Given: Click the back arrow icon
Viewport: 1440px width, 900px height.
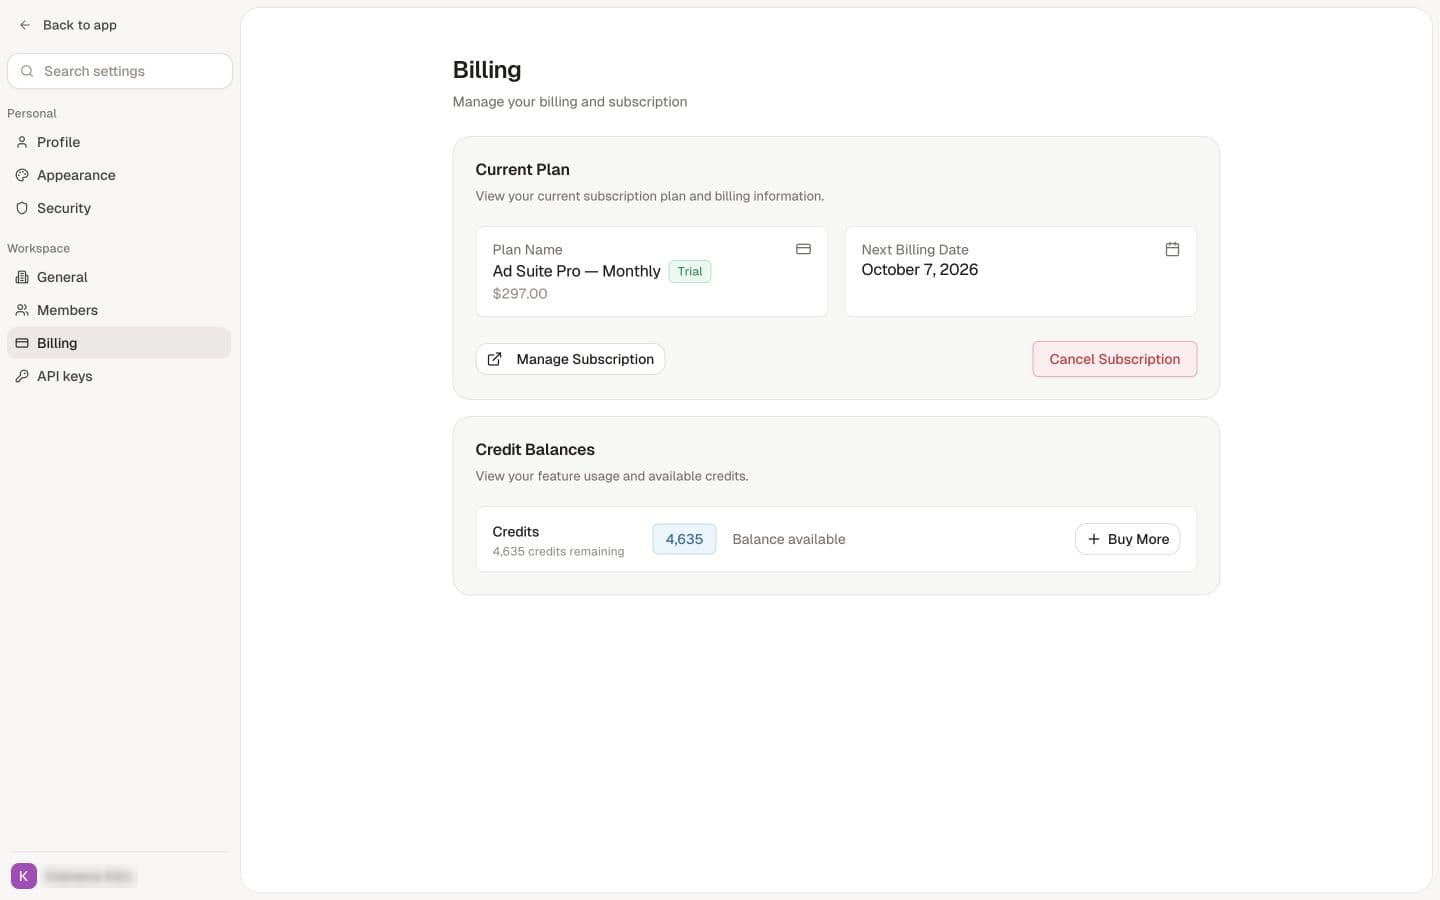Looking at the screenshot, I should 25,25.
